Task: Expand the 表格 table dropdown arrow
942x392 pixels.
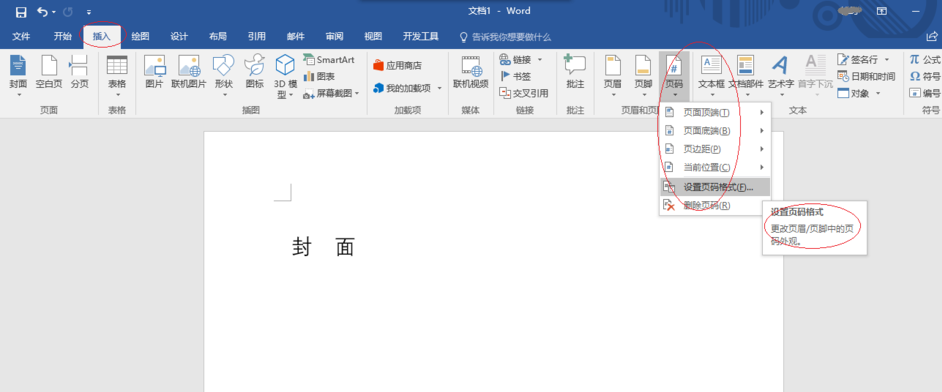Action: pyautogui.click(x=117, y=95)
